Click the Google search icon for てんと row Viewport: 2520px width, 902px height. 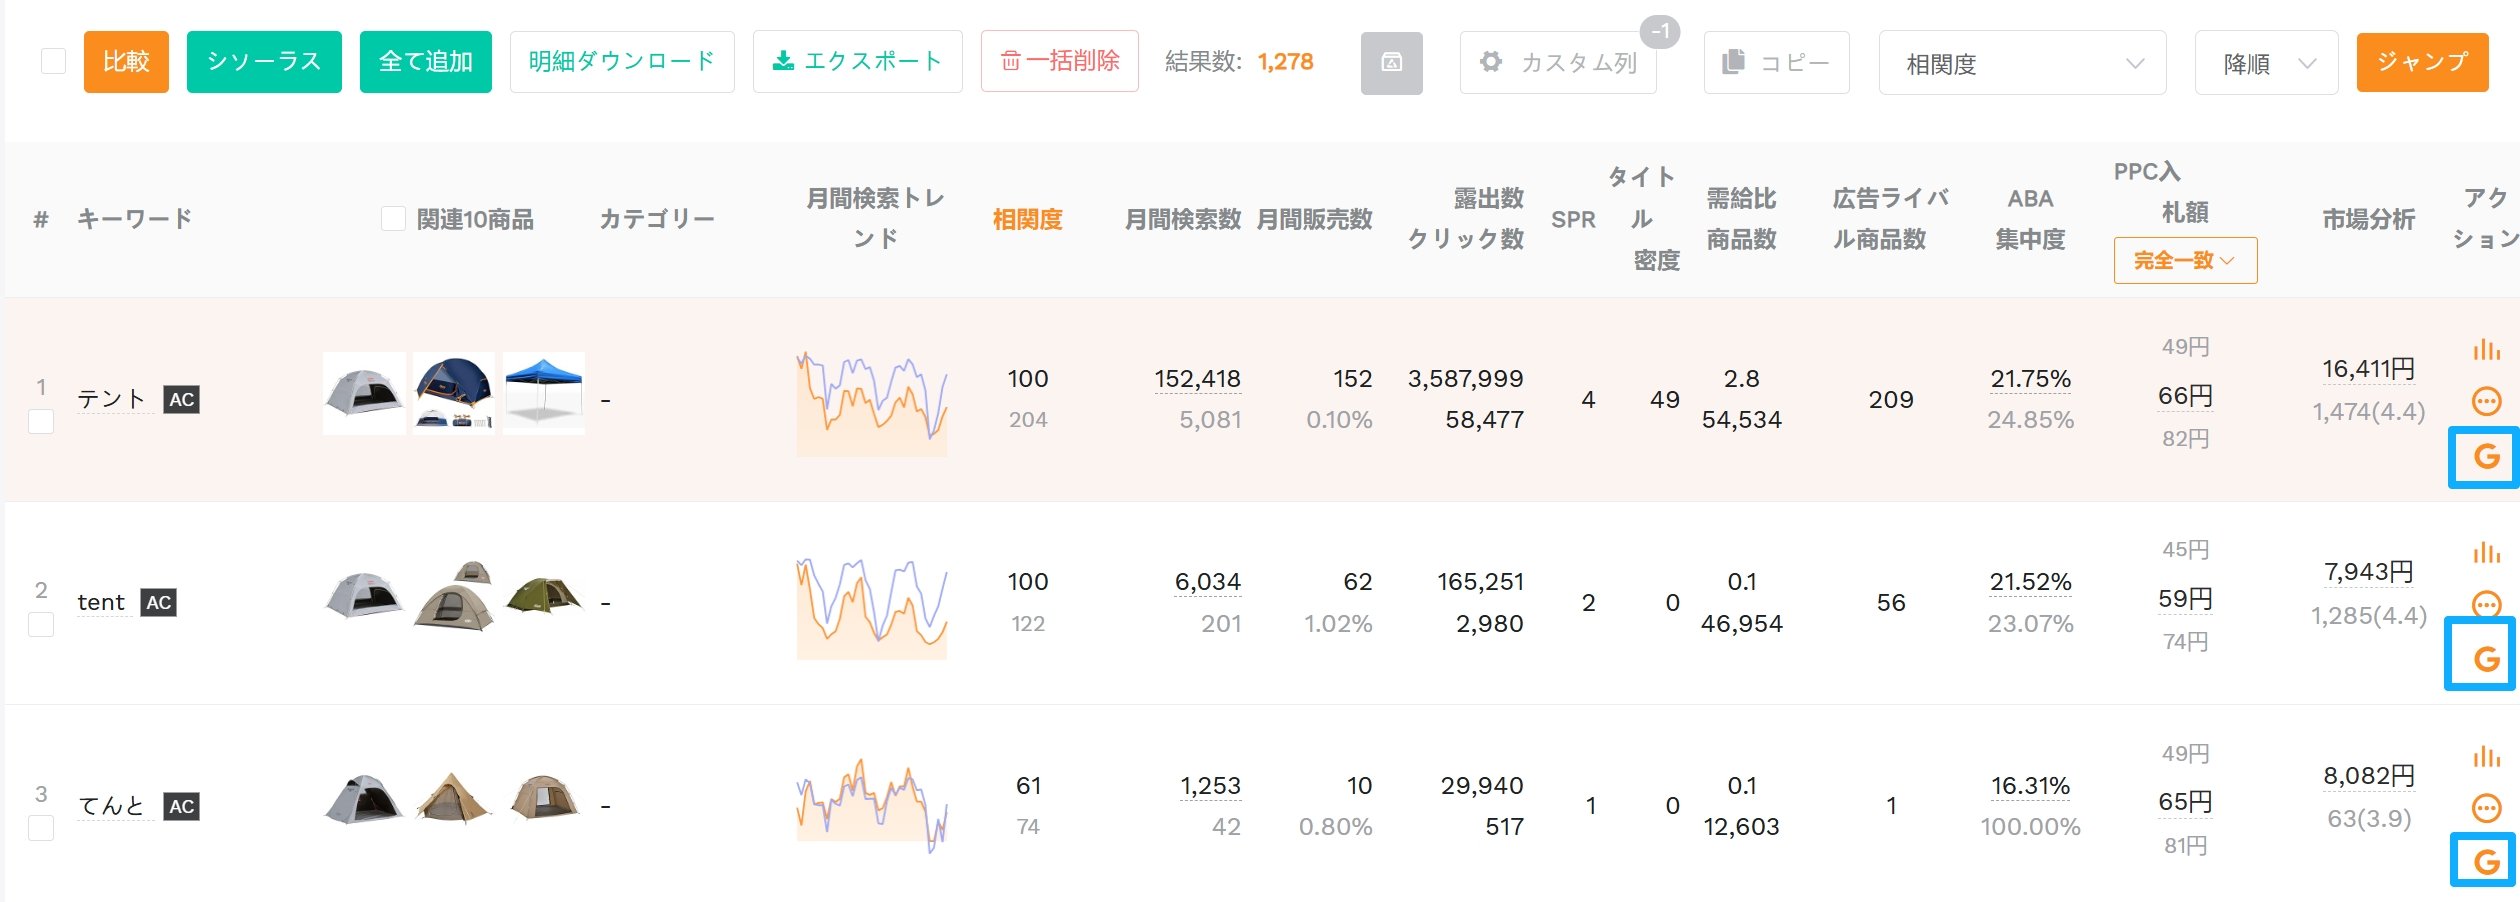(2486, 861)
